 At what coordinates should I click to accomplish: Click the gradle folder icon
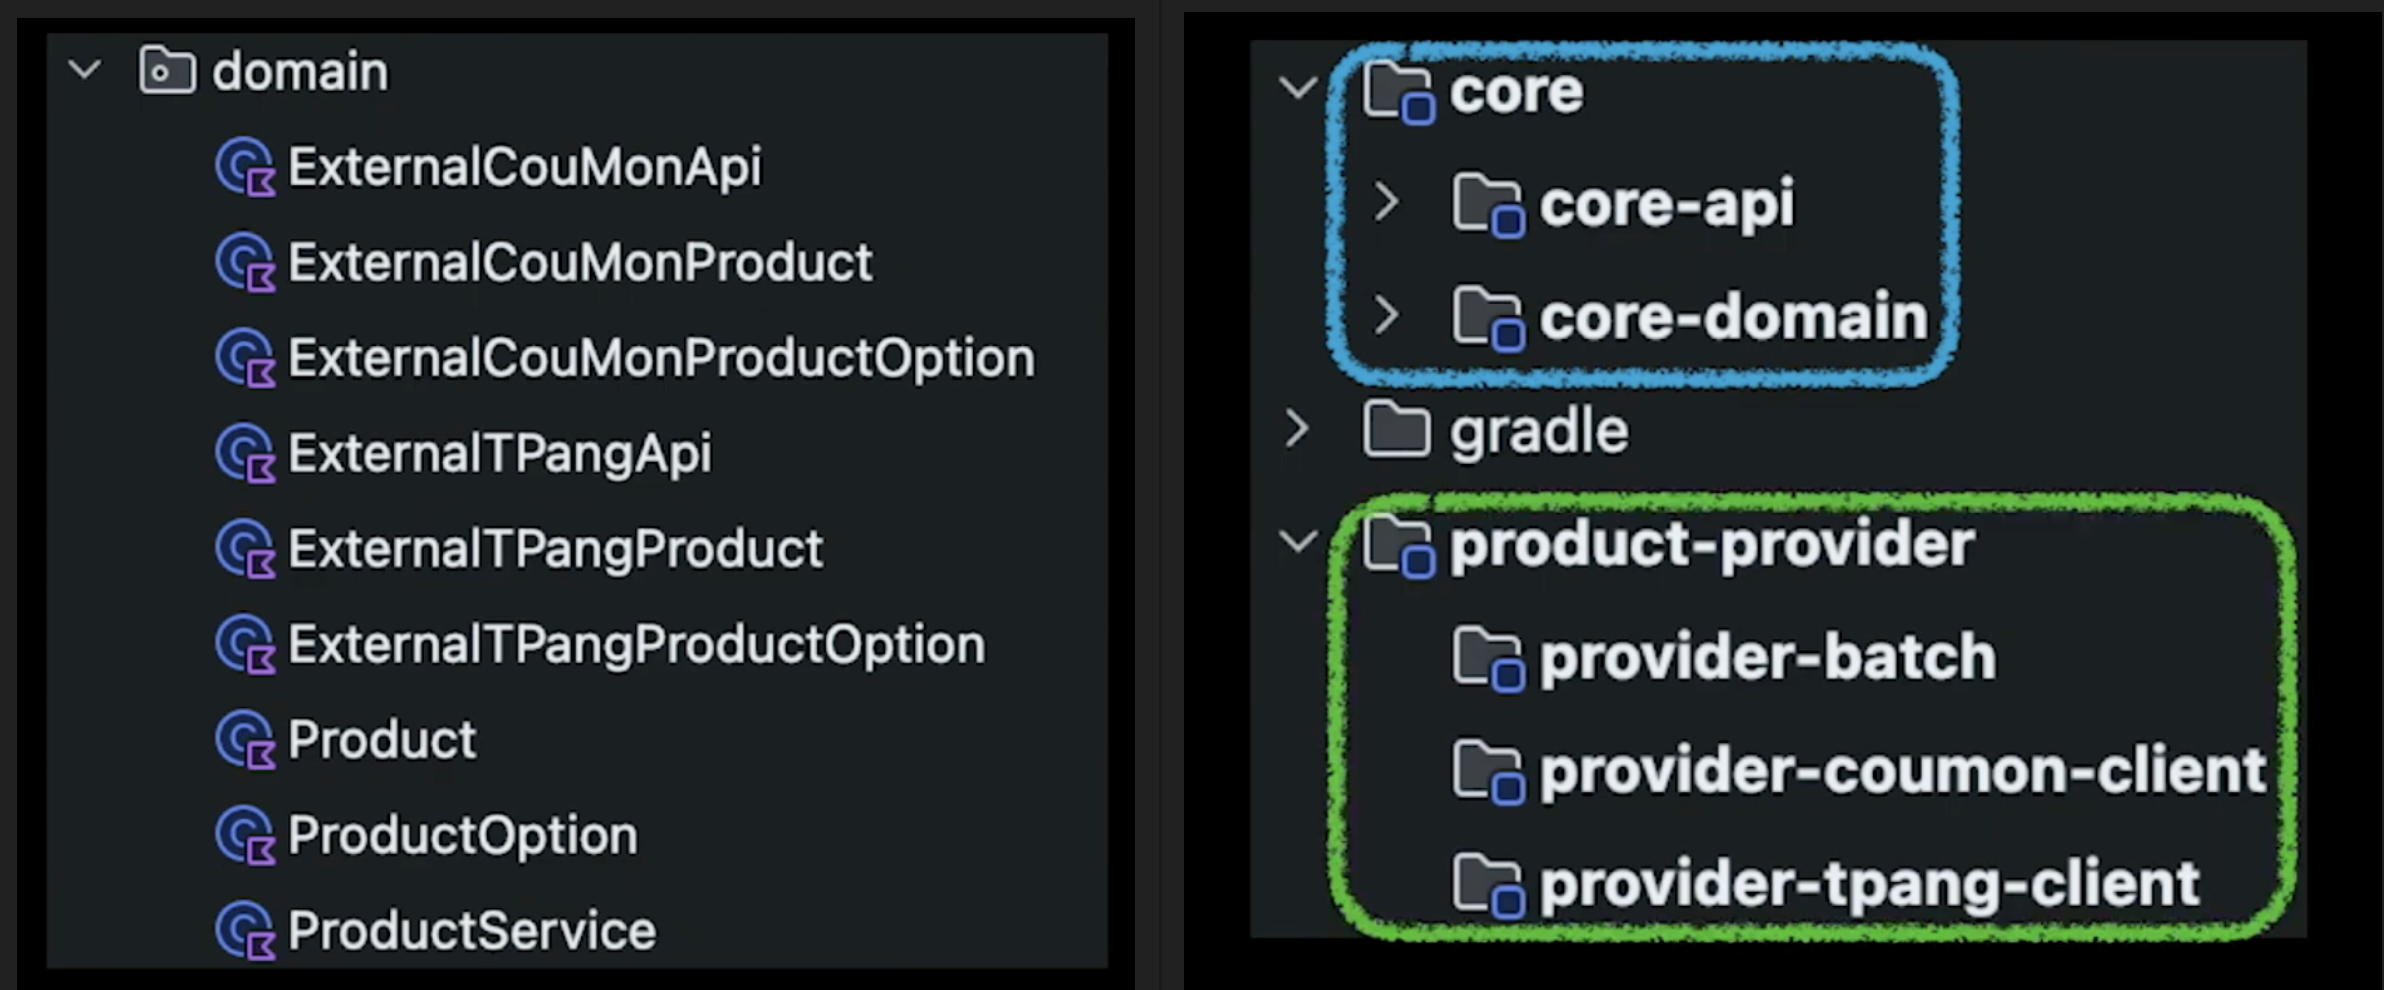(1396, 431)
